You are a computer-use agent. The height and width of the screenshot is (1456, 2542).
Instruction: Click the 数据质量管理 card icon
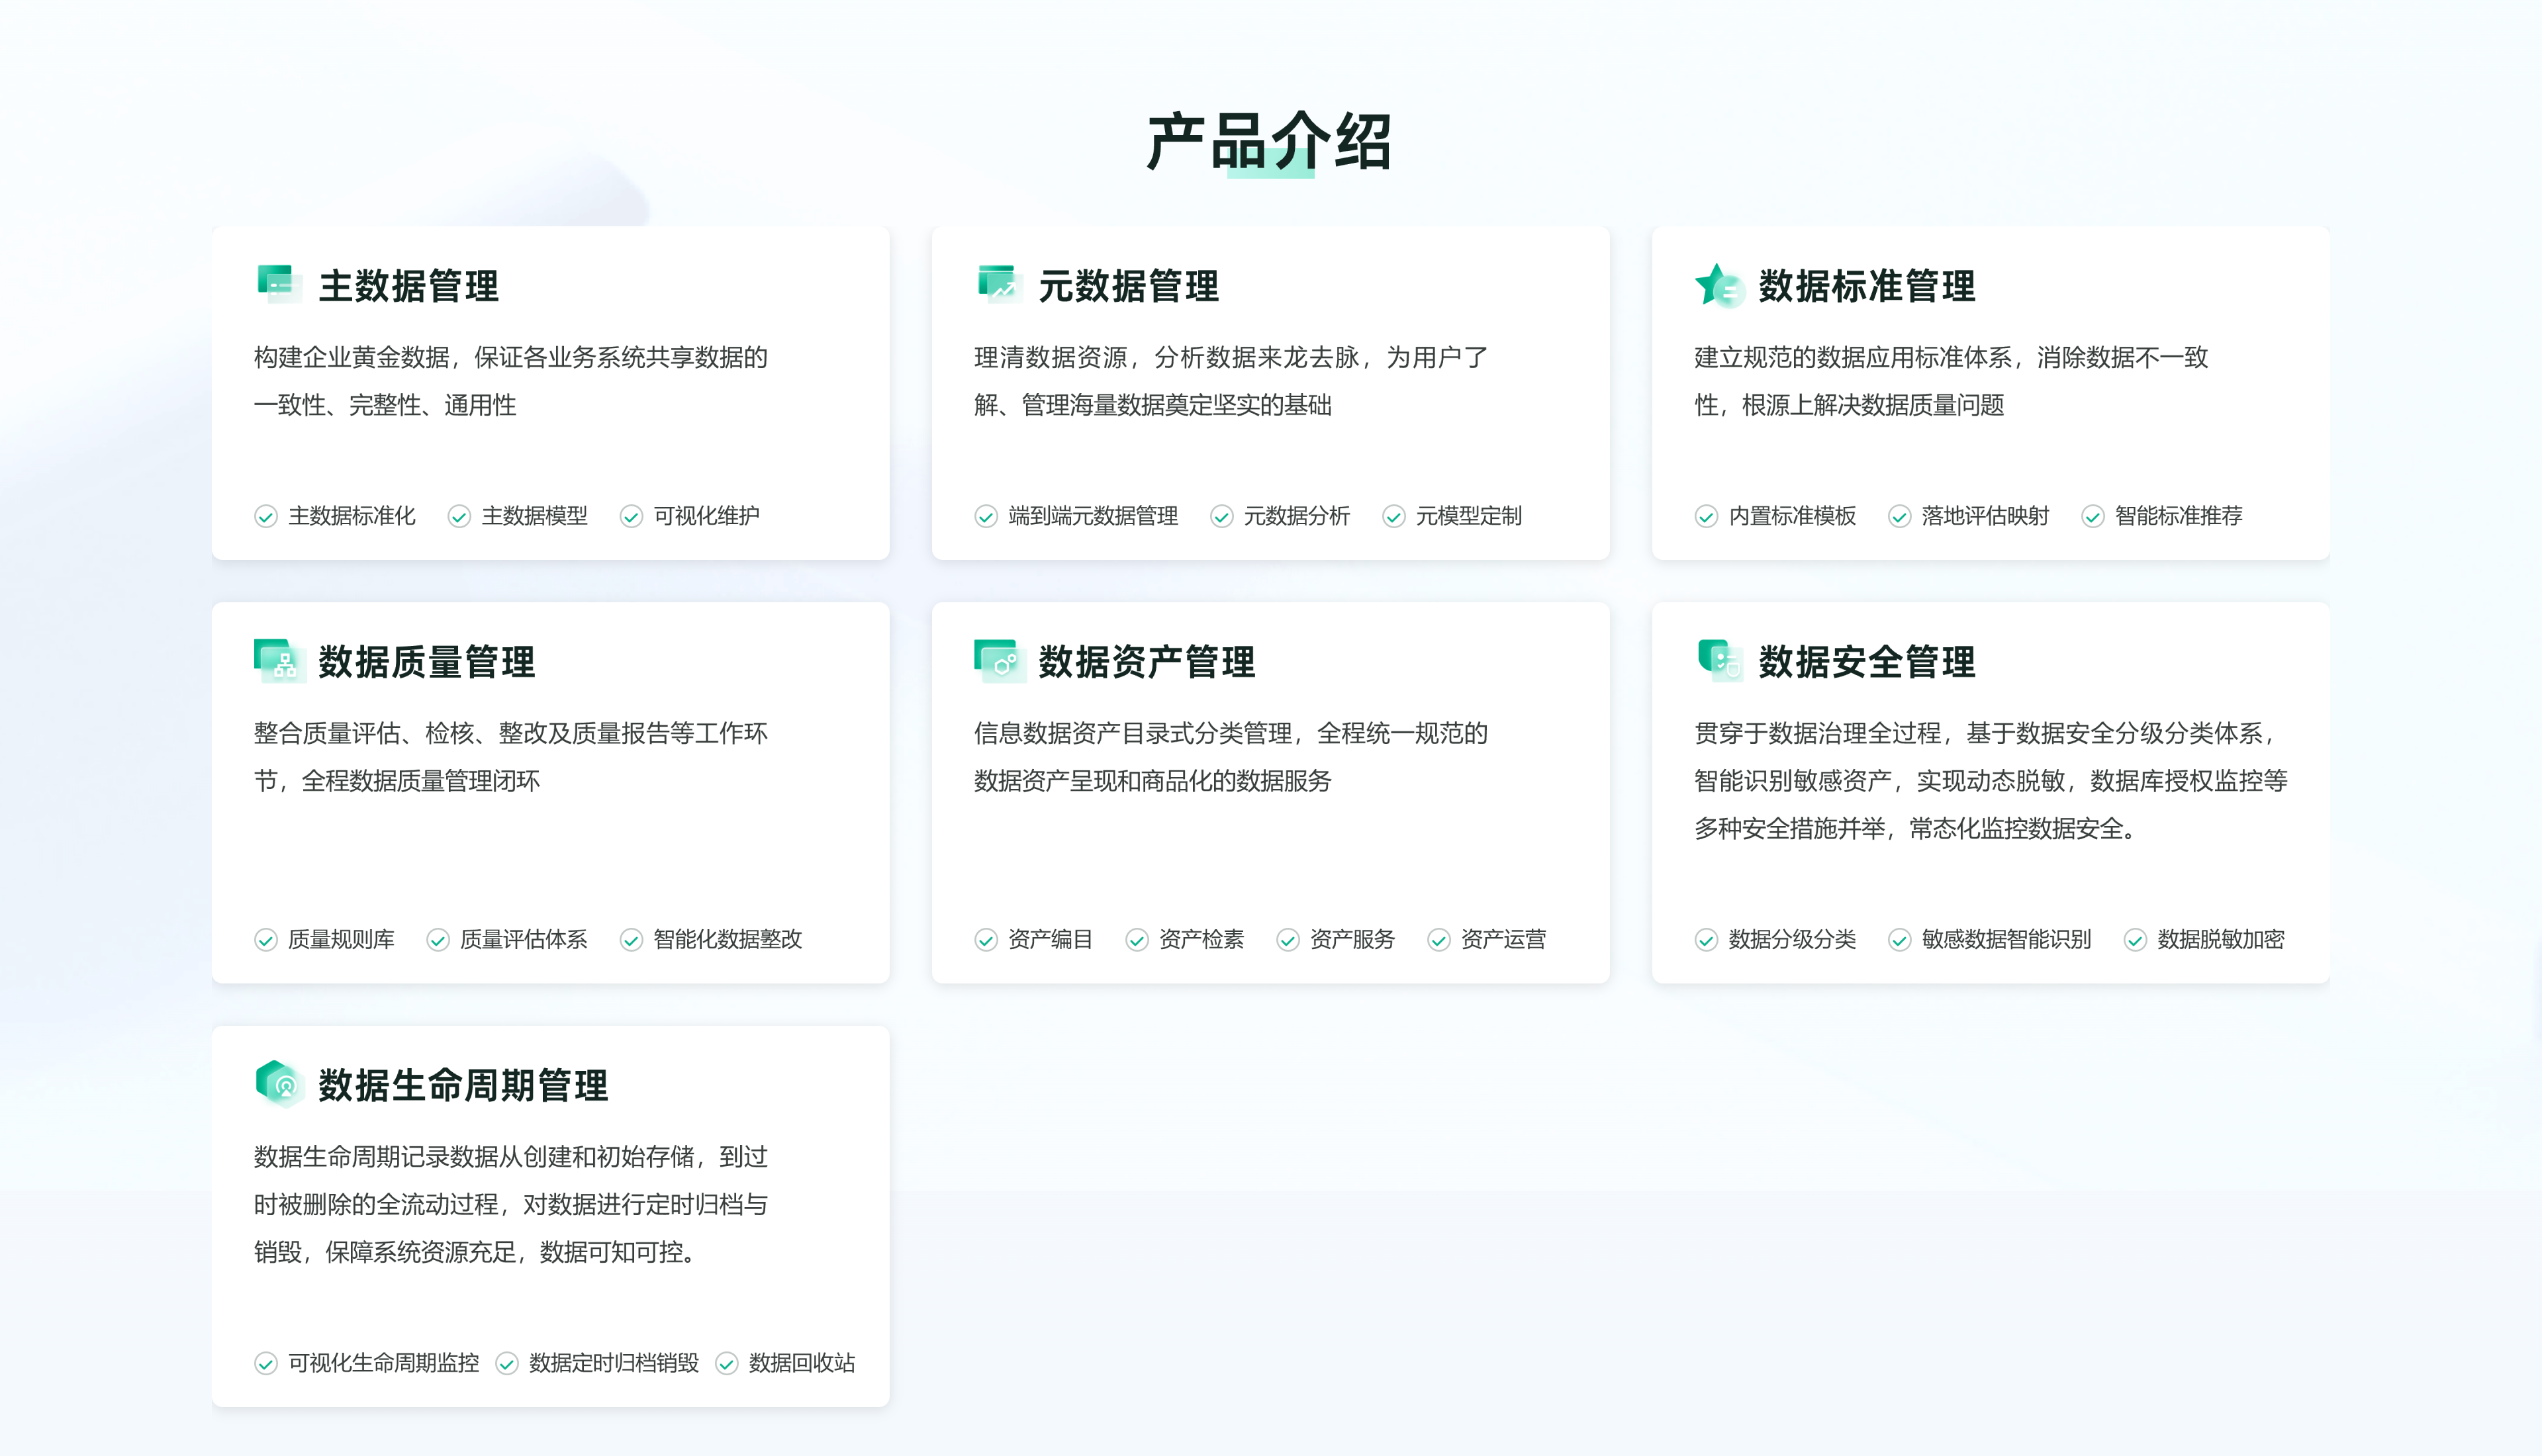279,660
